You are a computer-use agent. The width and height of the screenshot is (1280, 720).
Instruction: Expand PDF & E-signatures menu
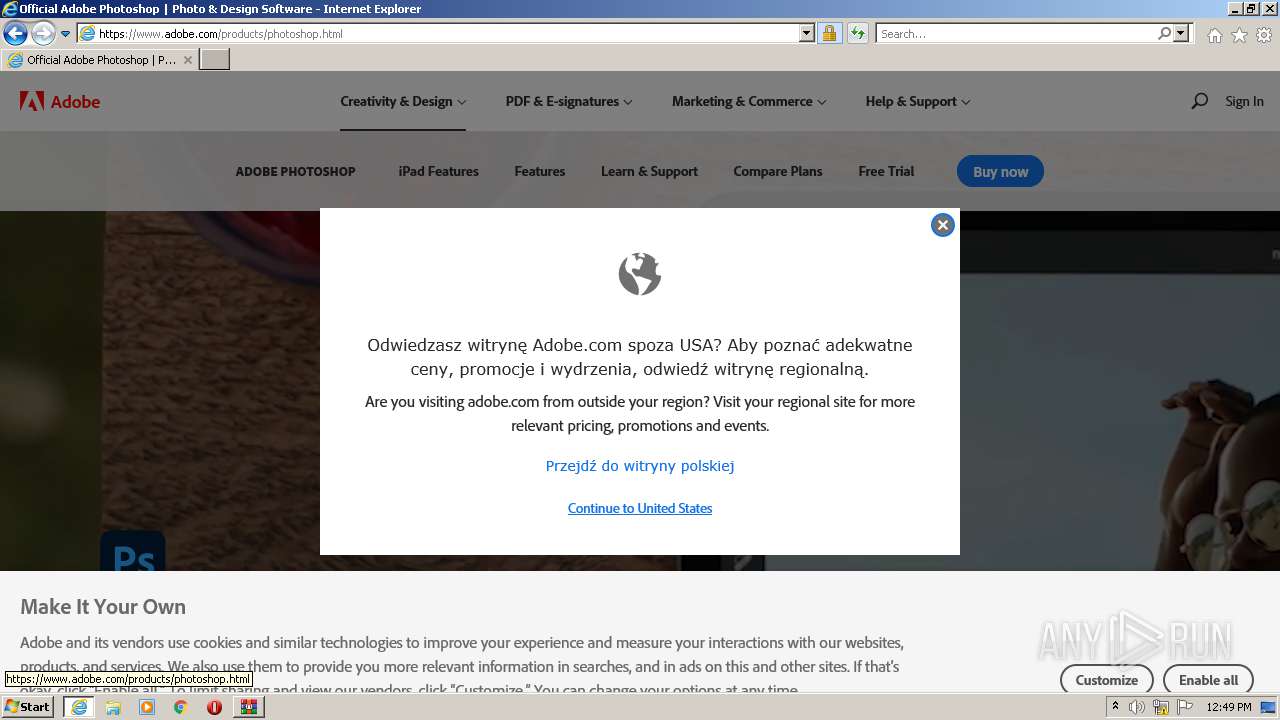coord(569,101)
